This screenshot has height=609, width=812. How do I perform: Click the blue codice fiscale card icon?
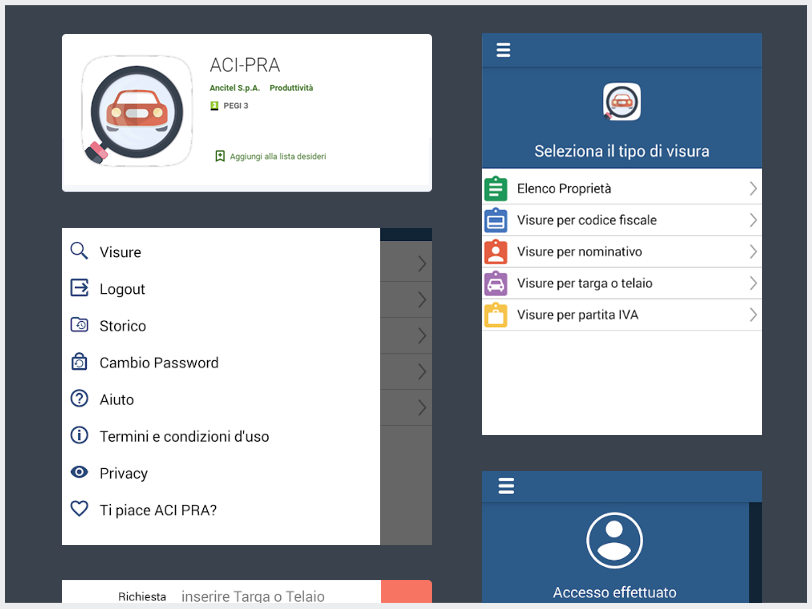point(495,220)
